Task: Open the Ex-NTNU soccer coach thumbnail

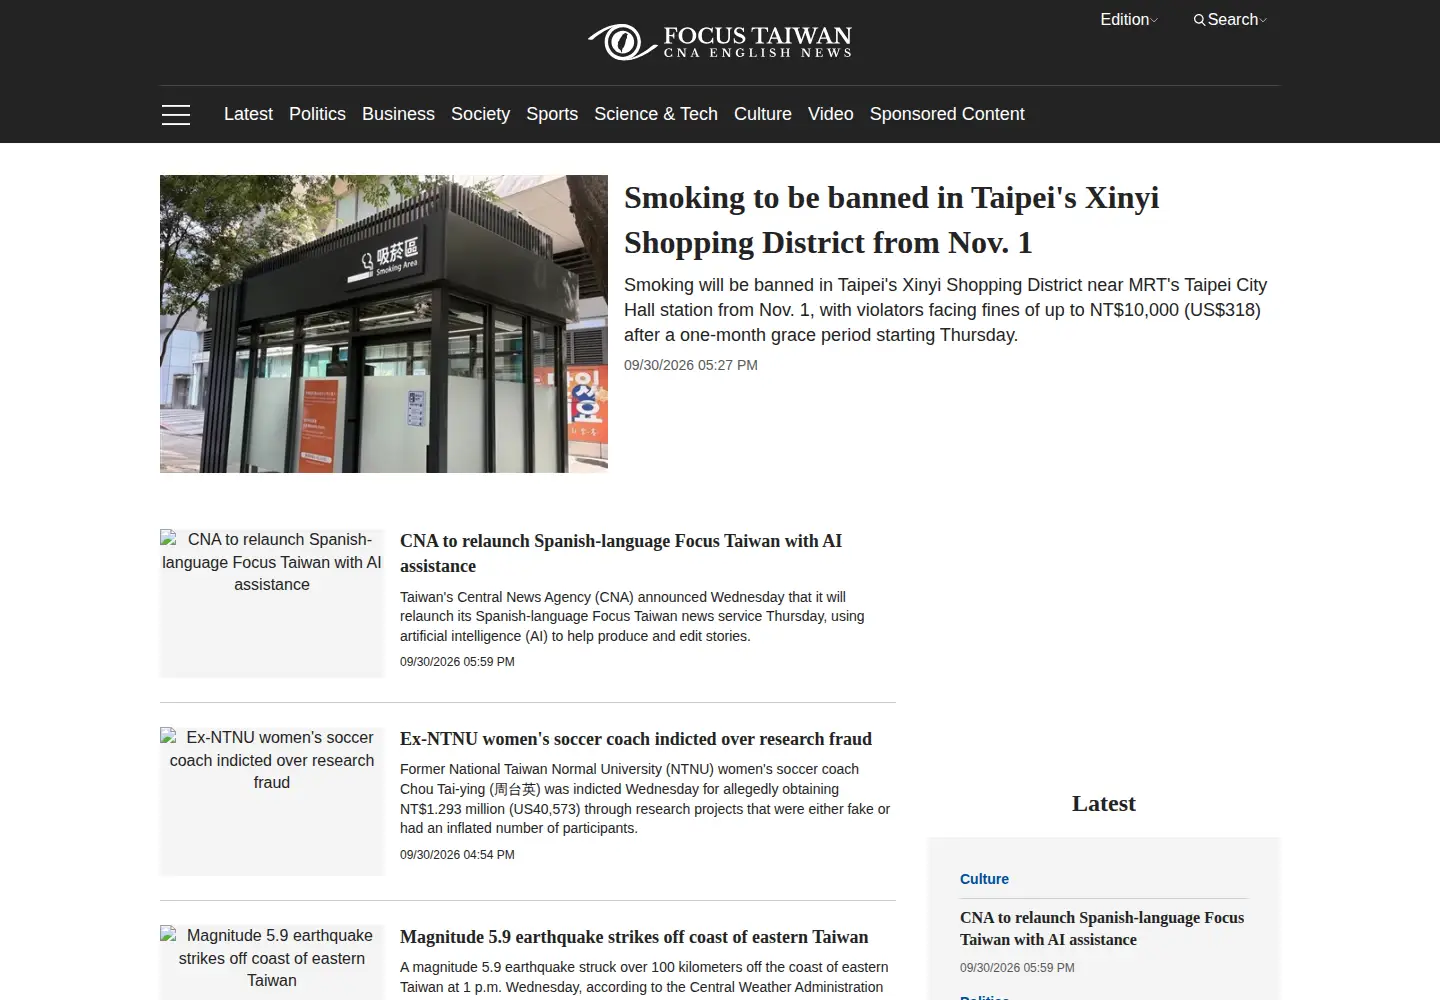Action: tap(272, 801)
